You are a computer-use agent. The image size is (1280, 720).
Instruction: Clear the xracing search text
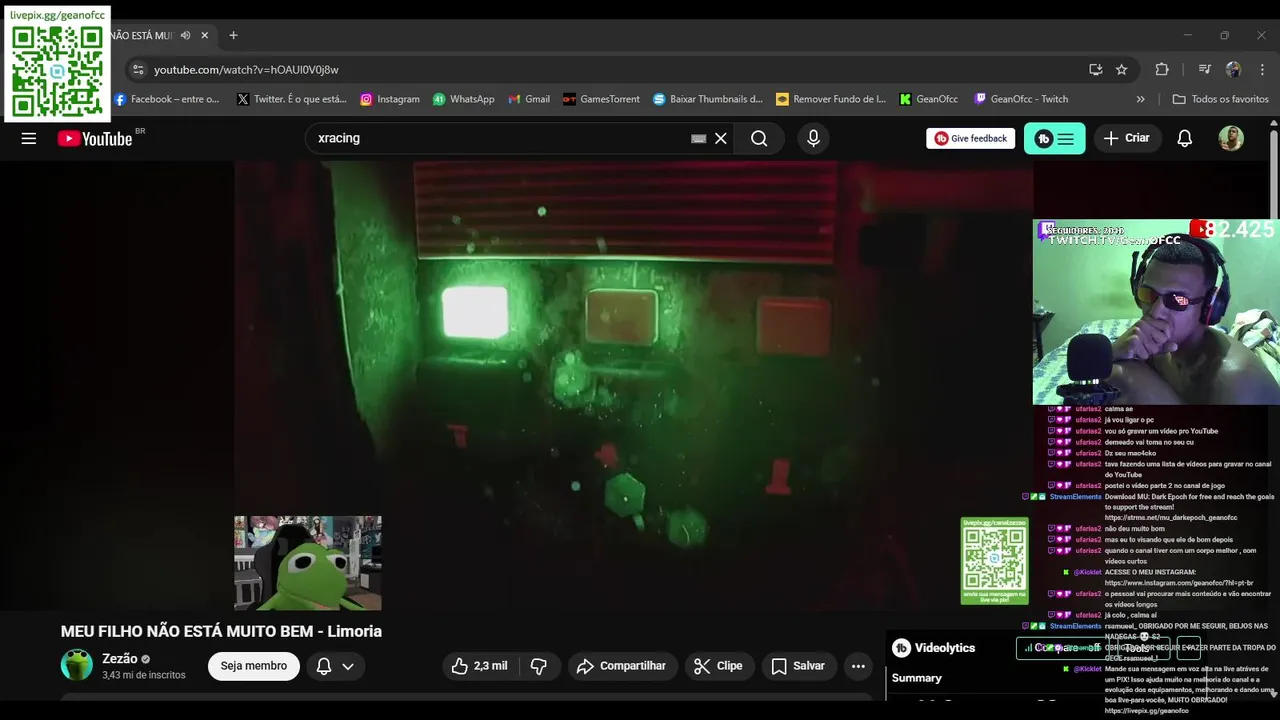click(x=720, y=139)
